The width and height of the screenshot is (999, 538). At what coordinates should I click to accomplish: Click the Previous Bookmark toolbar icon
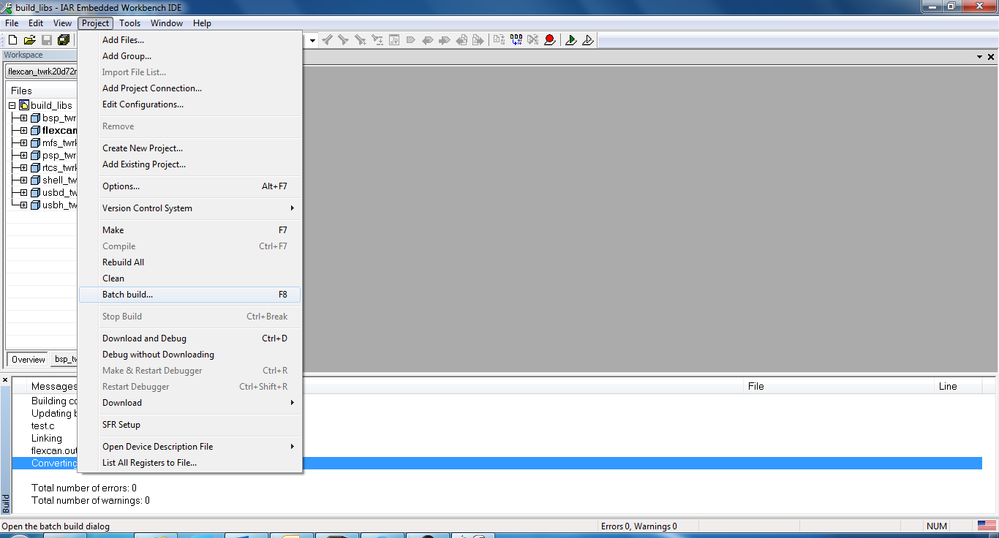428,40
